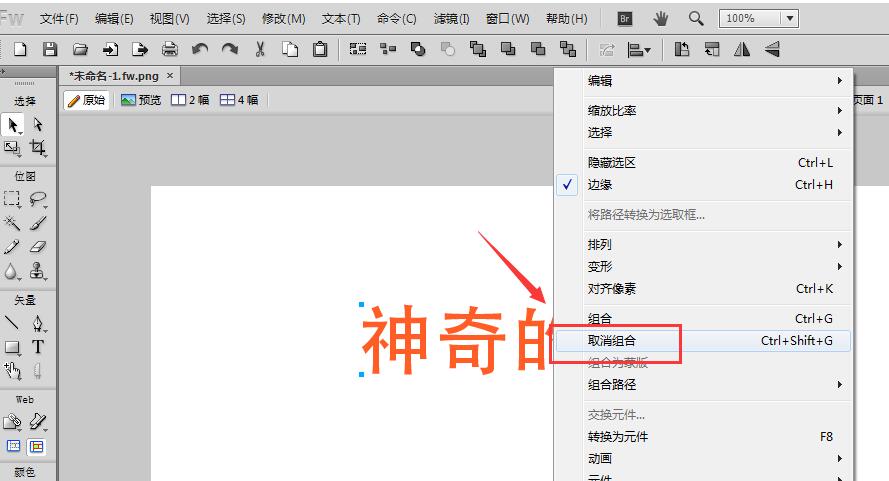Expand the 选择 submenu in context menu

tap(702, 133)
